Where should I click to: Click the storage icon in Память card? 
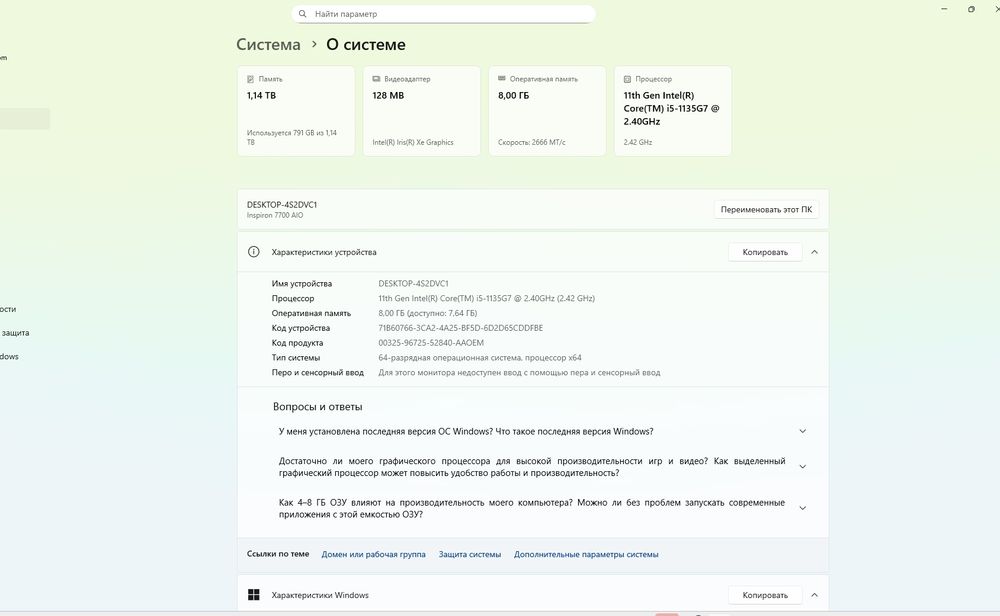[x=250, y=79]
